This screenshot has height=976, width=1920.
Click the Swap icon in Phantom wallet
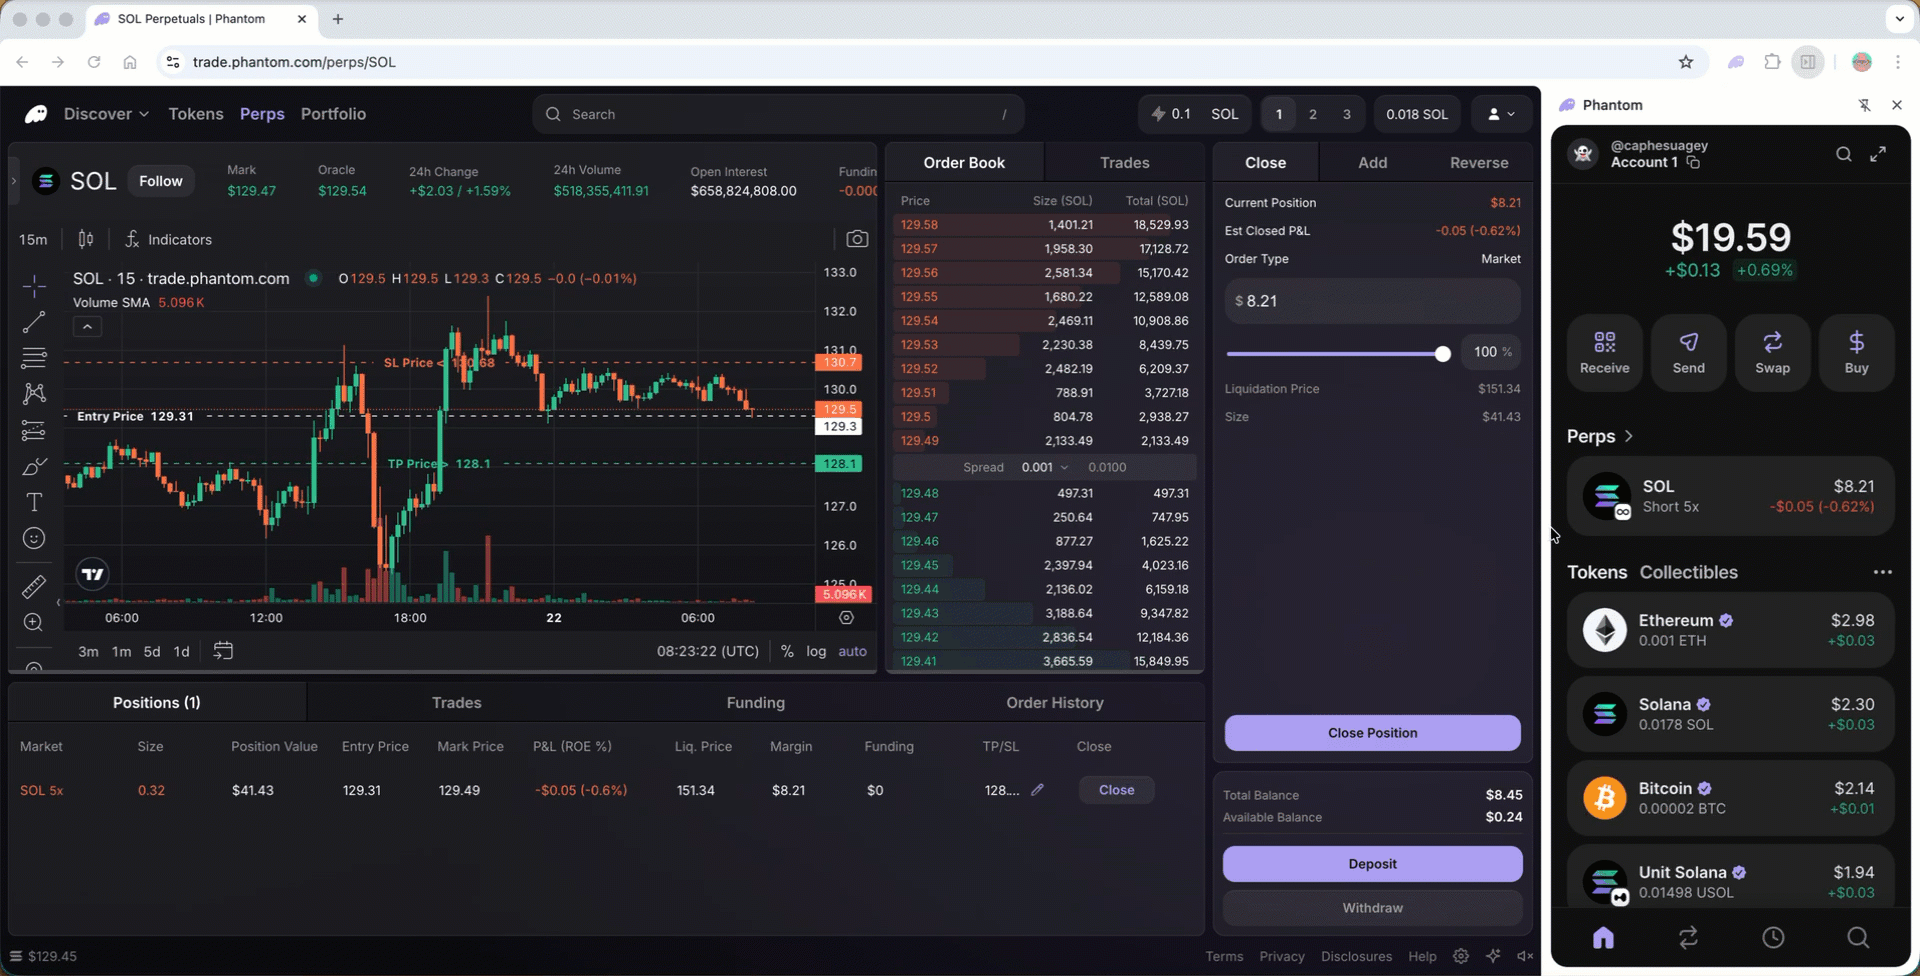[1772, 352]
